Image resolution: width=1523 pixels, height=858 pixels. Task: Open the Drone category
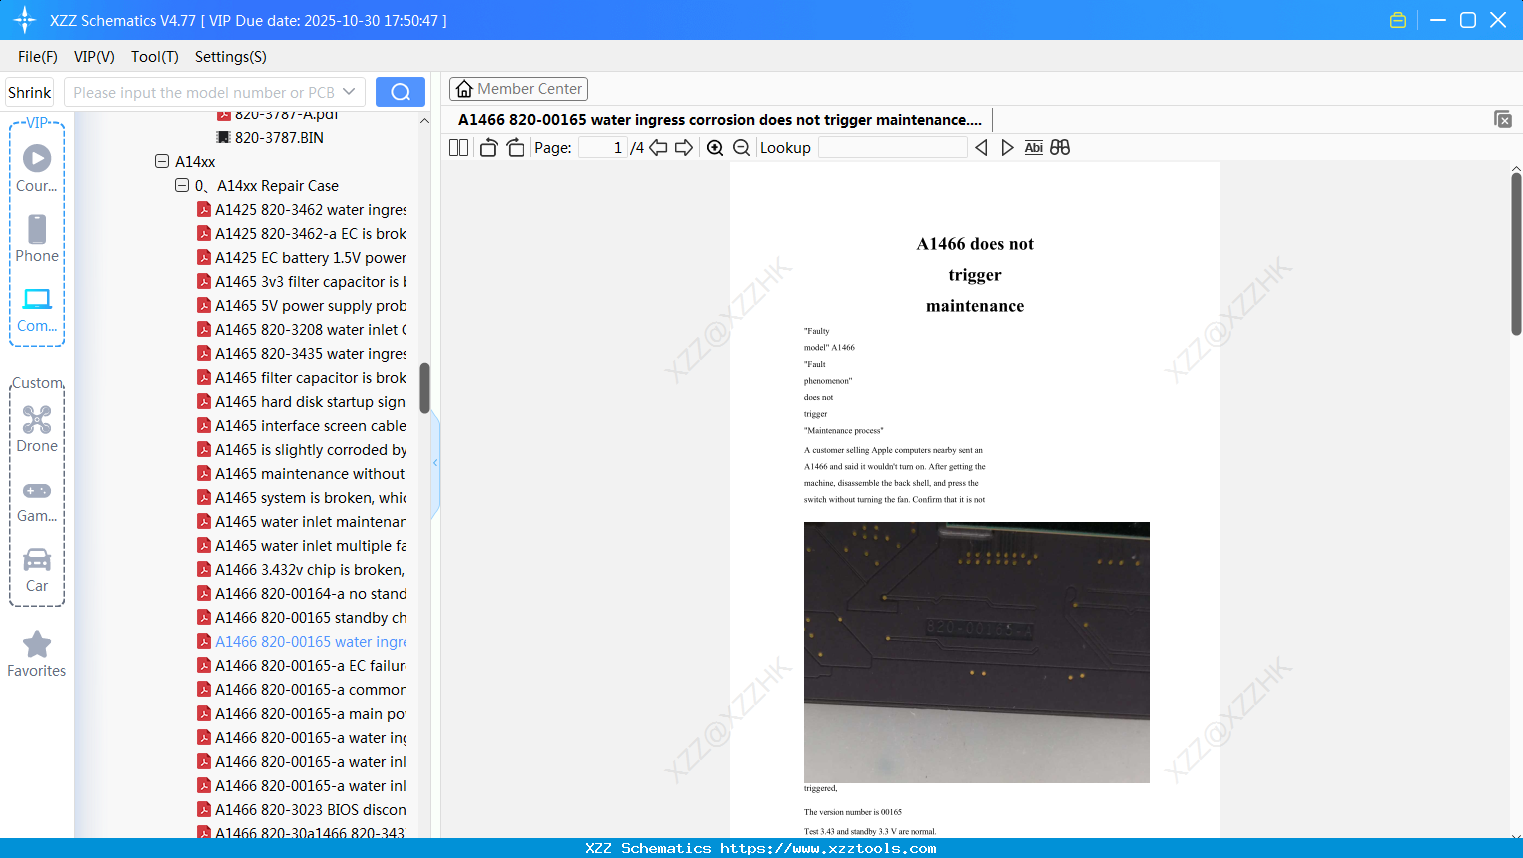(37, 429)
